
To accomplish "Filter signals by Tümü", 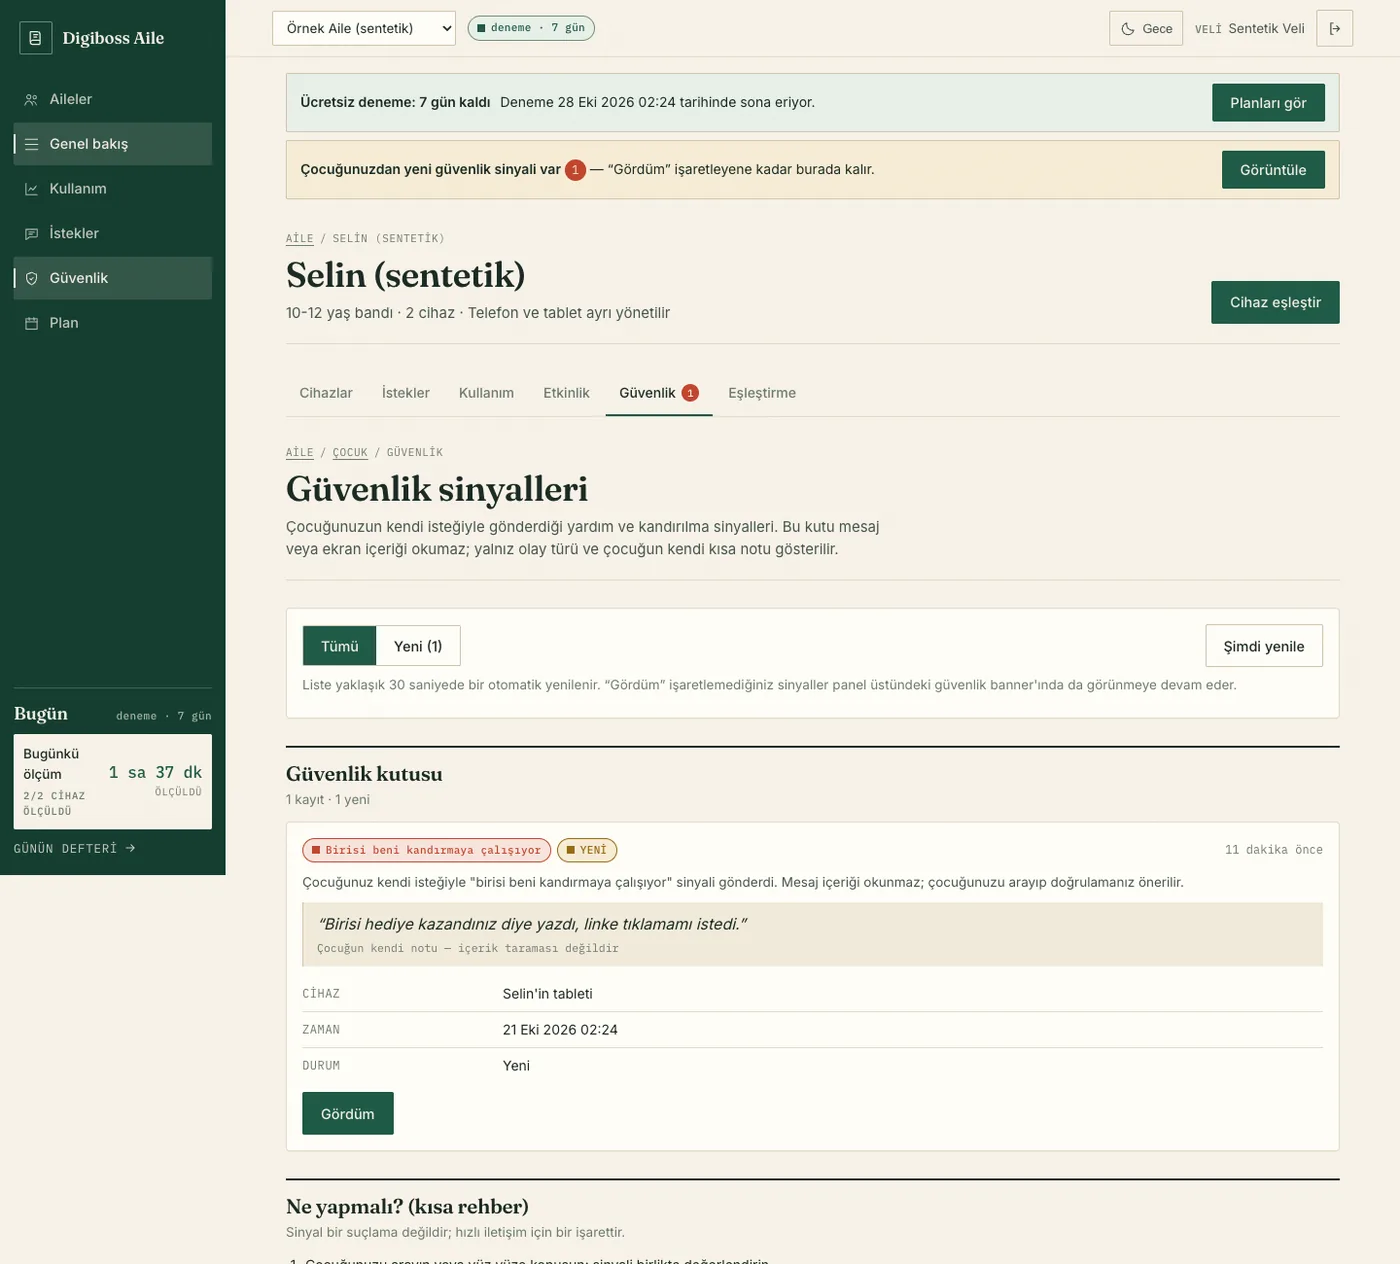I will coord(339,646).
